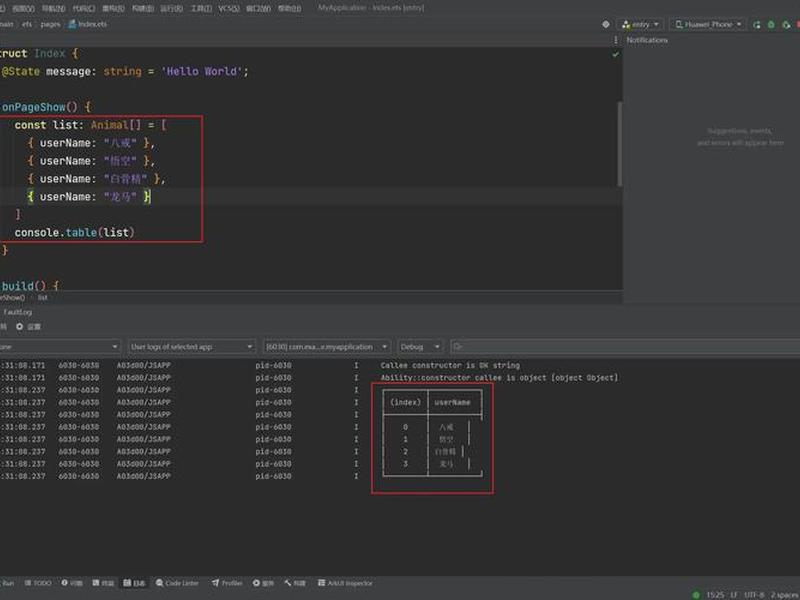Click the list breadcrumb below the editor

(42, 297)
